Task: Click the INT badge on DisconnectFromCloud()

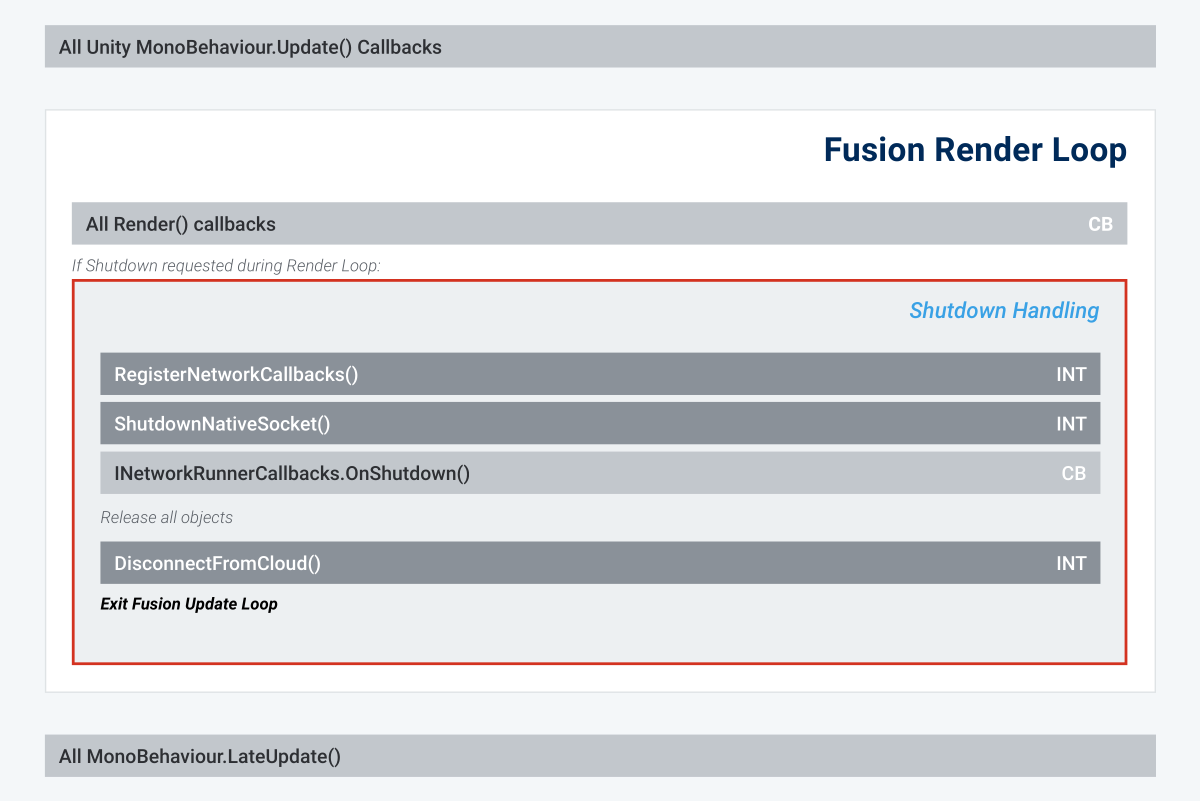Action: pos(1072,563)
